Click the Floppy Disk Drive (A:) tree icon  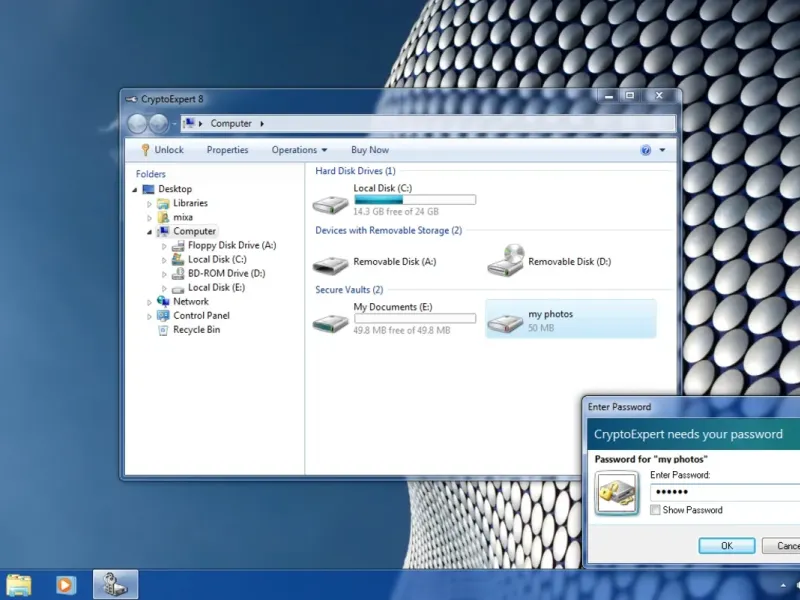pos(178,245)
